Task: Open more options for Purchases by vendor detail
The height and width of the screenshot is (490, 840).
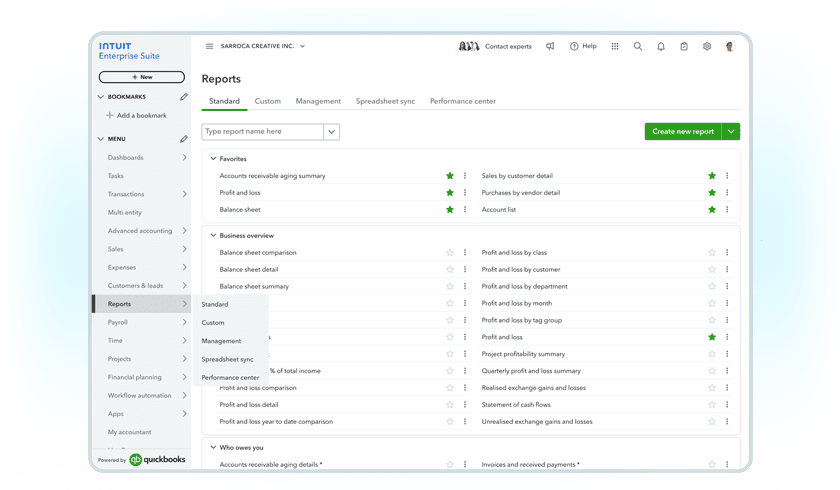Action: 727,192
